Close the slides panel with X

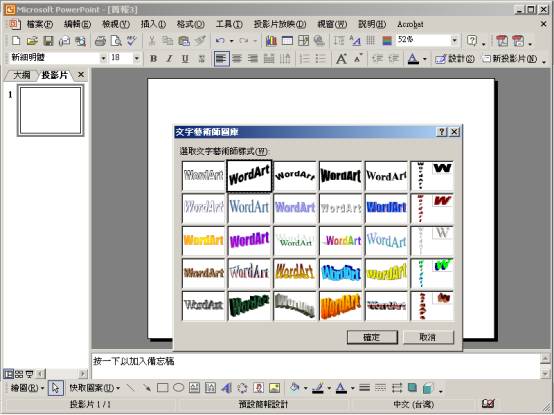(x=81, y=75)
